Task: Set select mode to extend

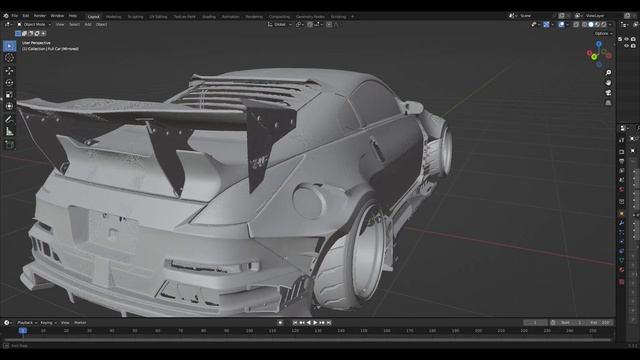Action: [24, 33]
